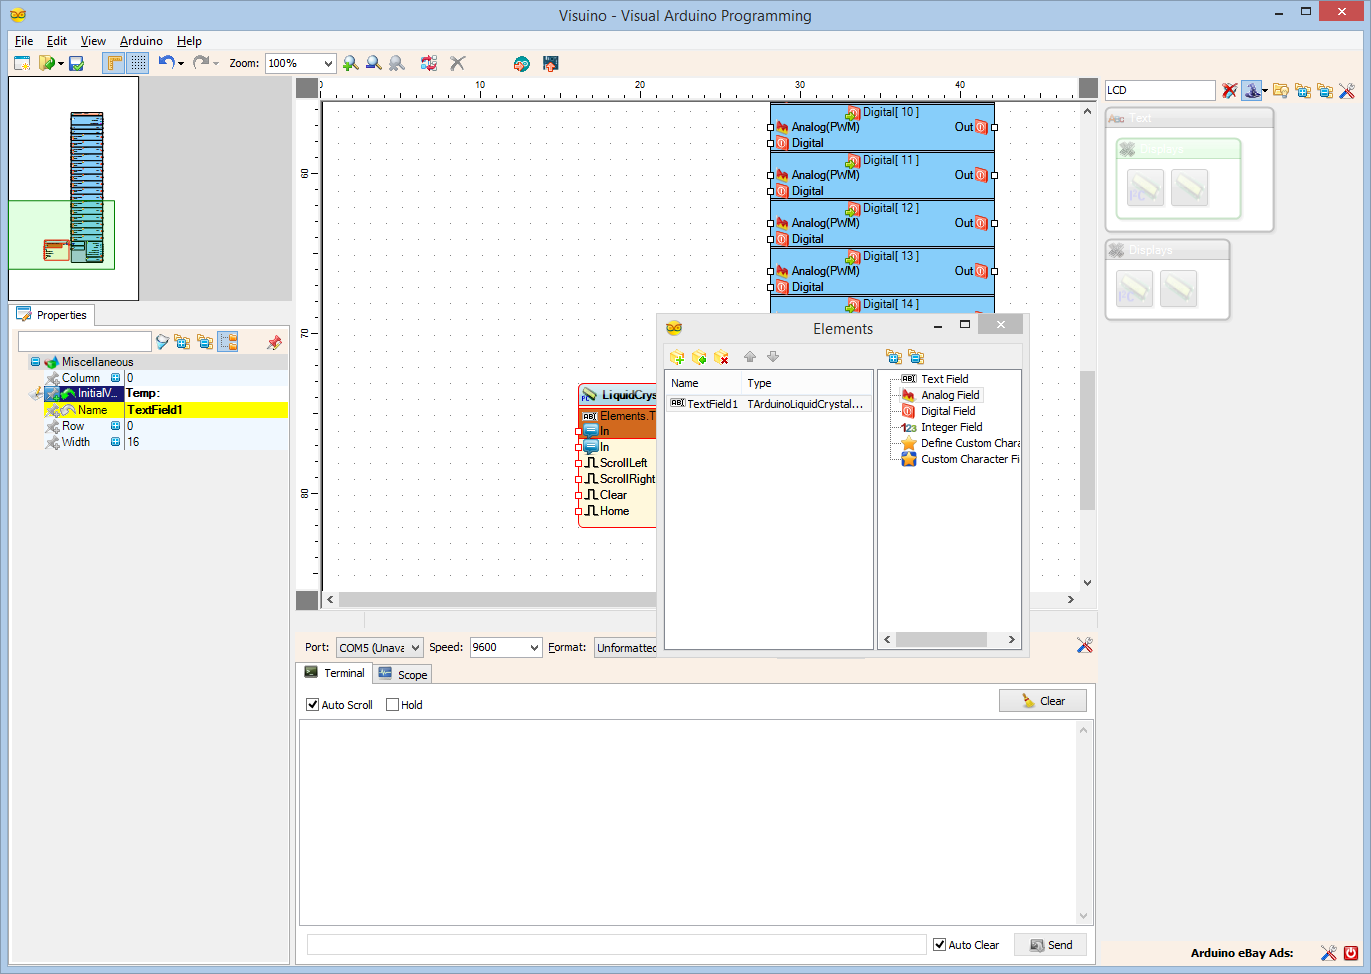
Task: Click the design overview thumbnail
Action: click(x=74, y=189)
